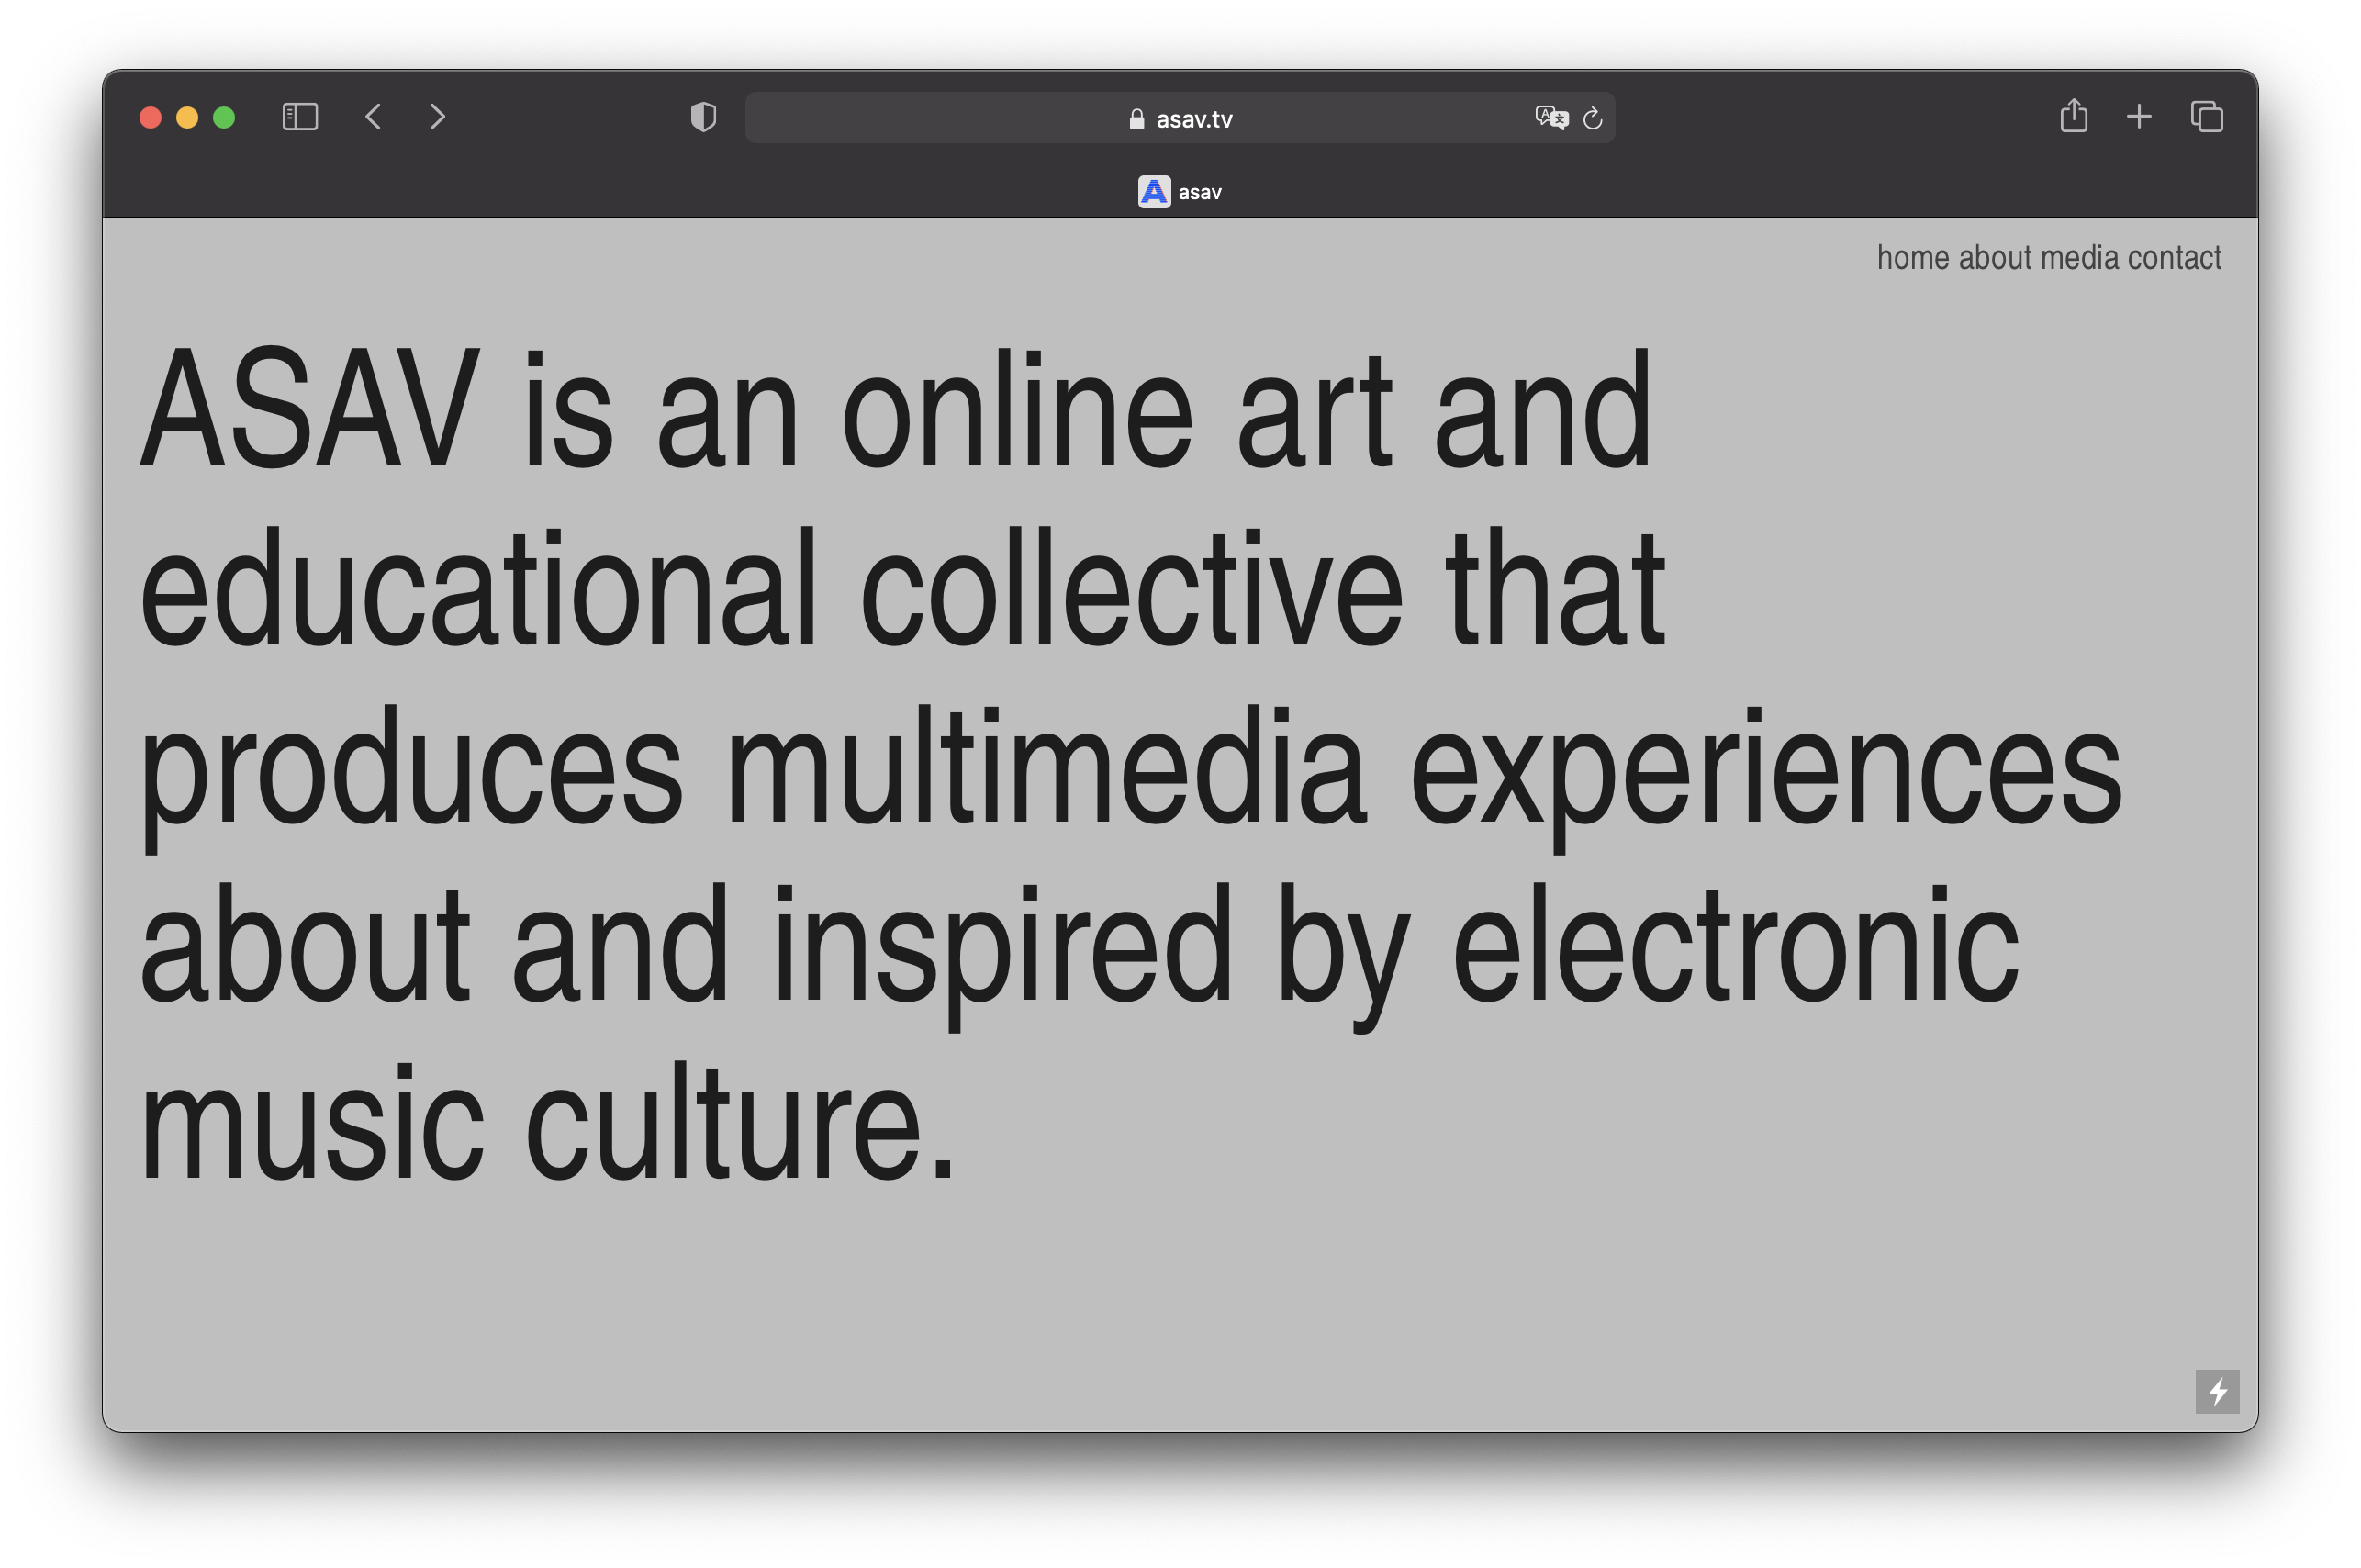Open a new tab with plus icon

pyautogui.click(x=2138, y=117)
